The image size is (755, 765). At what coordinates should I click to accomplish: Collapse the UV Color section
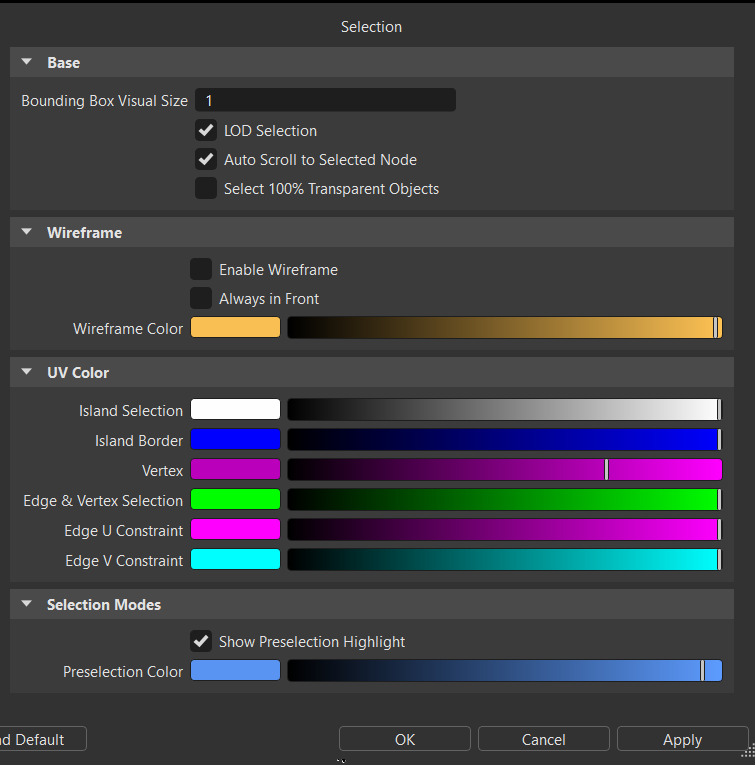point(27,372)
